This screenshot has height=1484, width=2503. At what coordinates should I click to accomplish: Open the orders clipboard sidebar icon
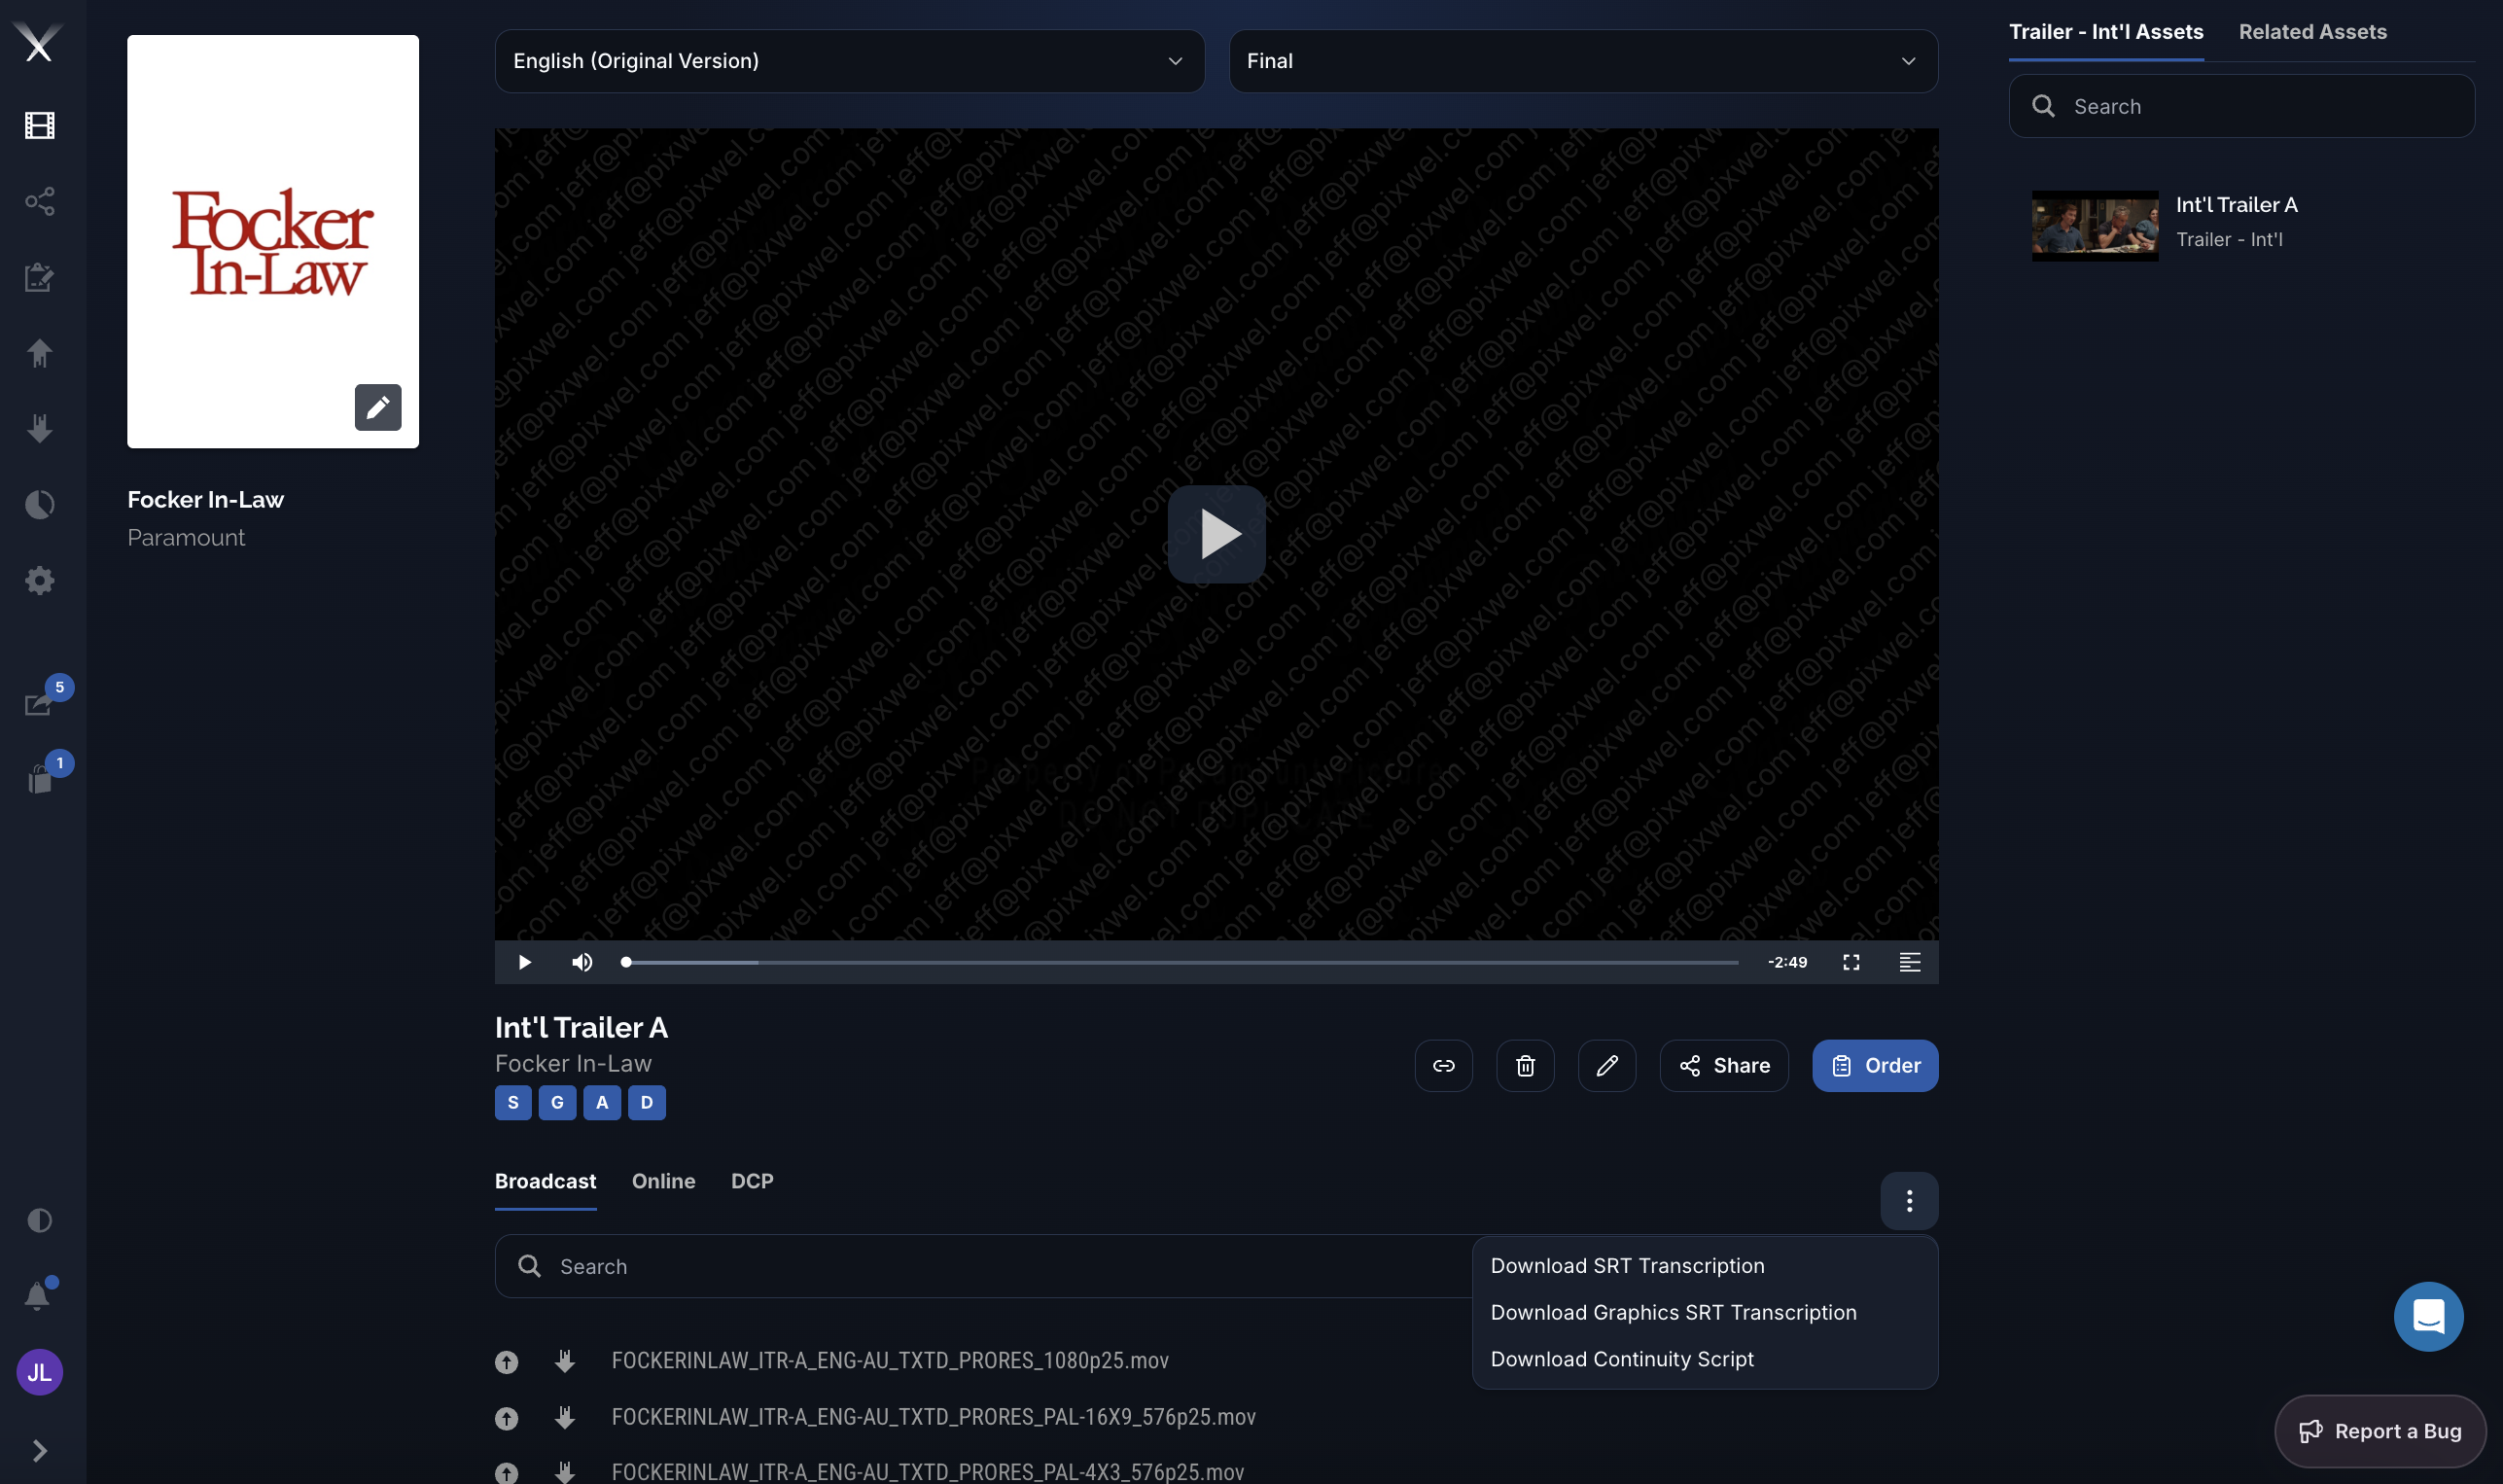pos(39,277)
